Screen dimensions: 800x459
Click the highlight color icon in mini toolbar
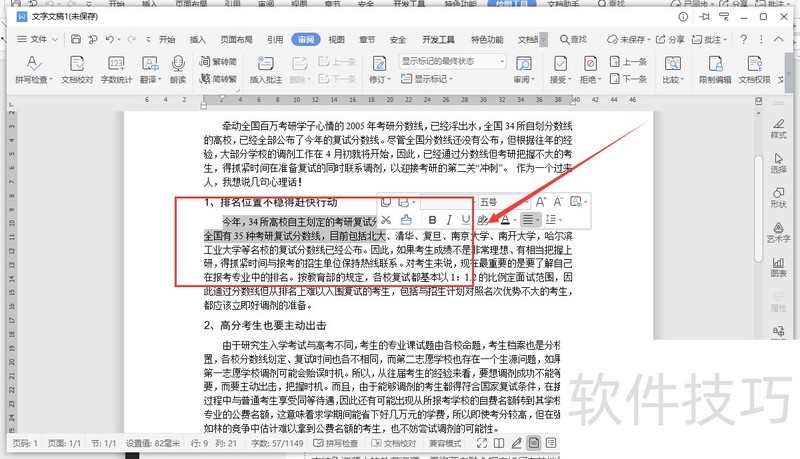[x=483, y=220]
